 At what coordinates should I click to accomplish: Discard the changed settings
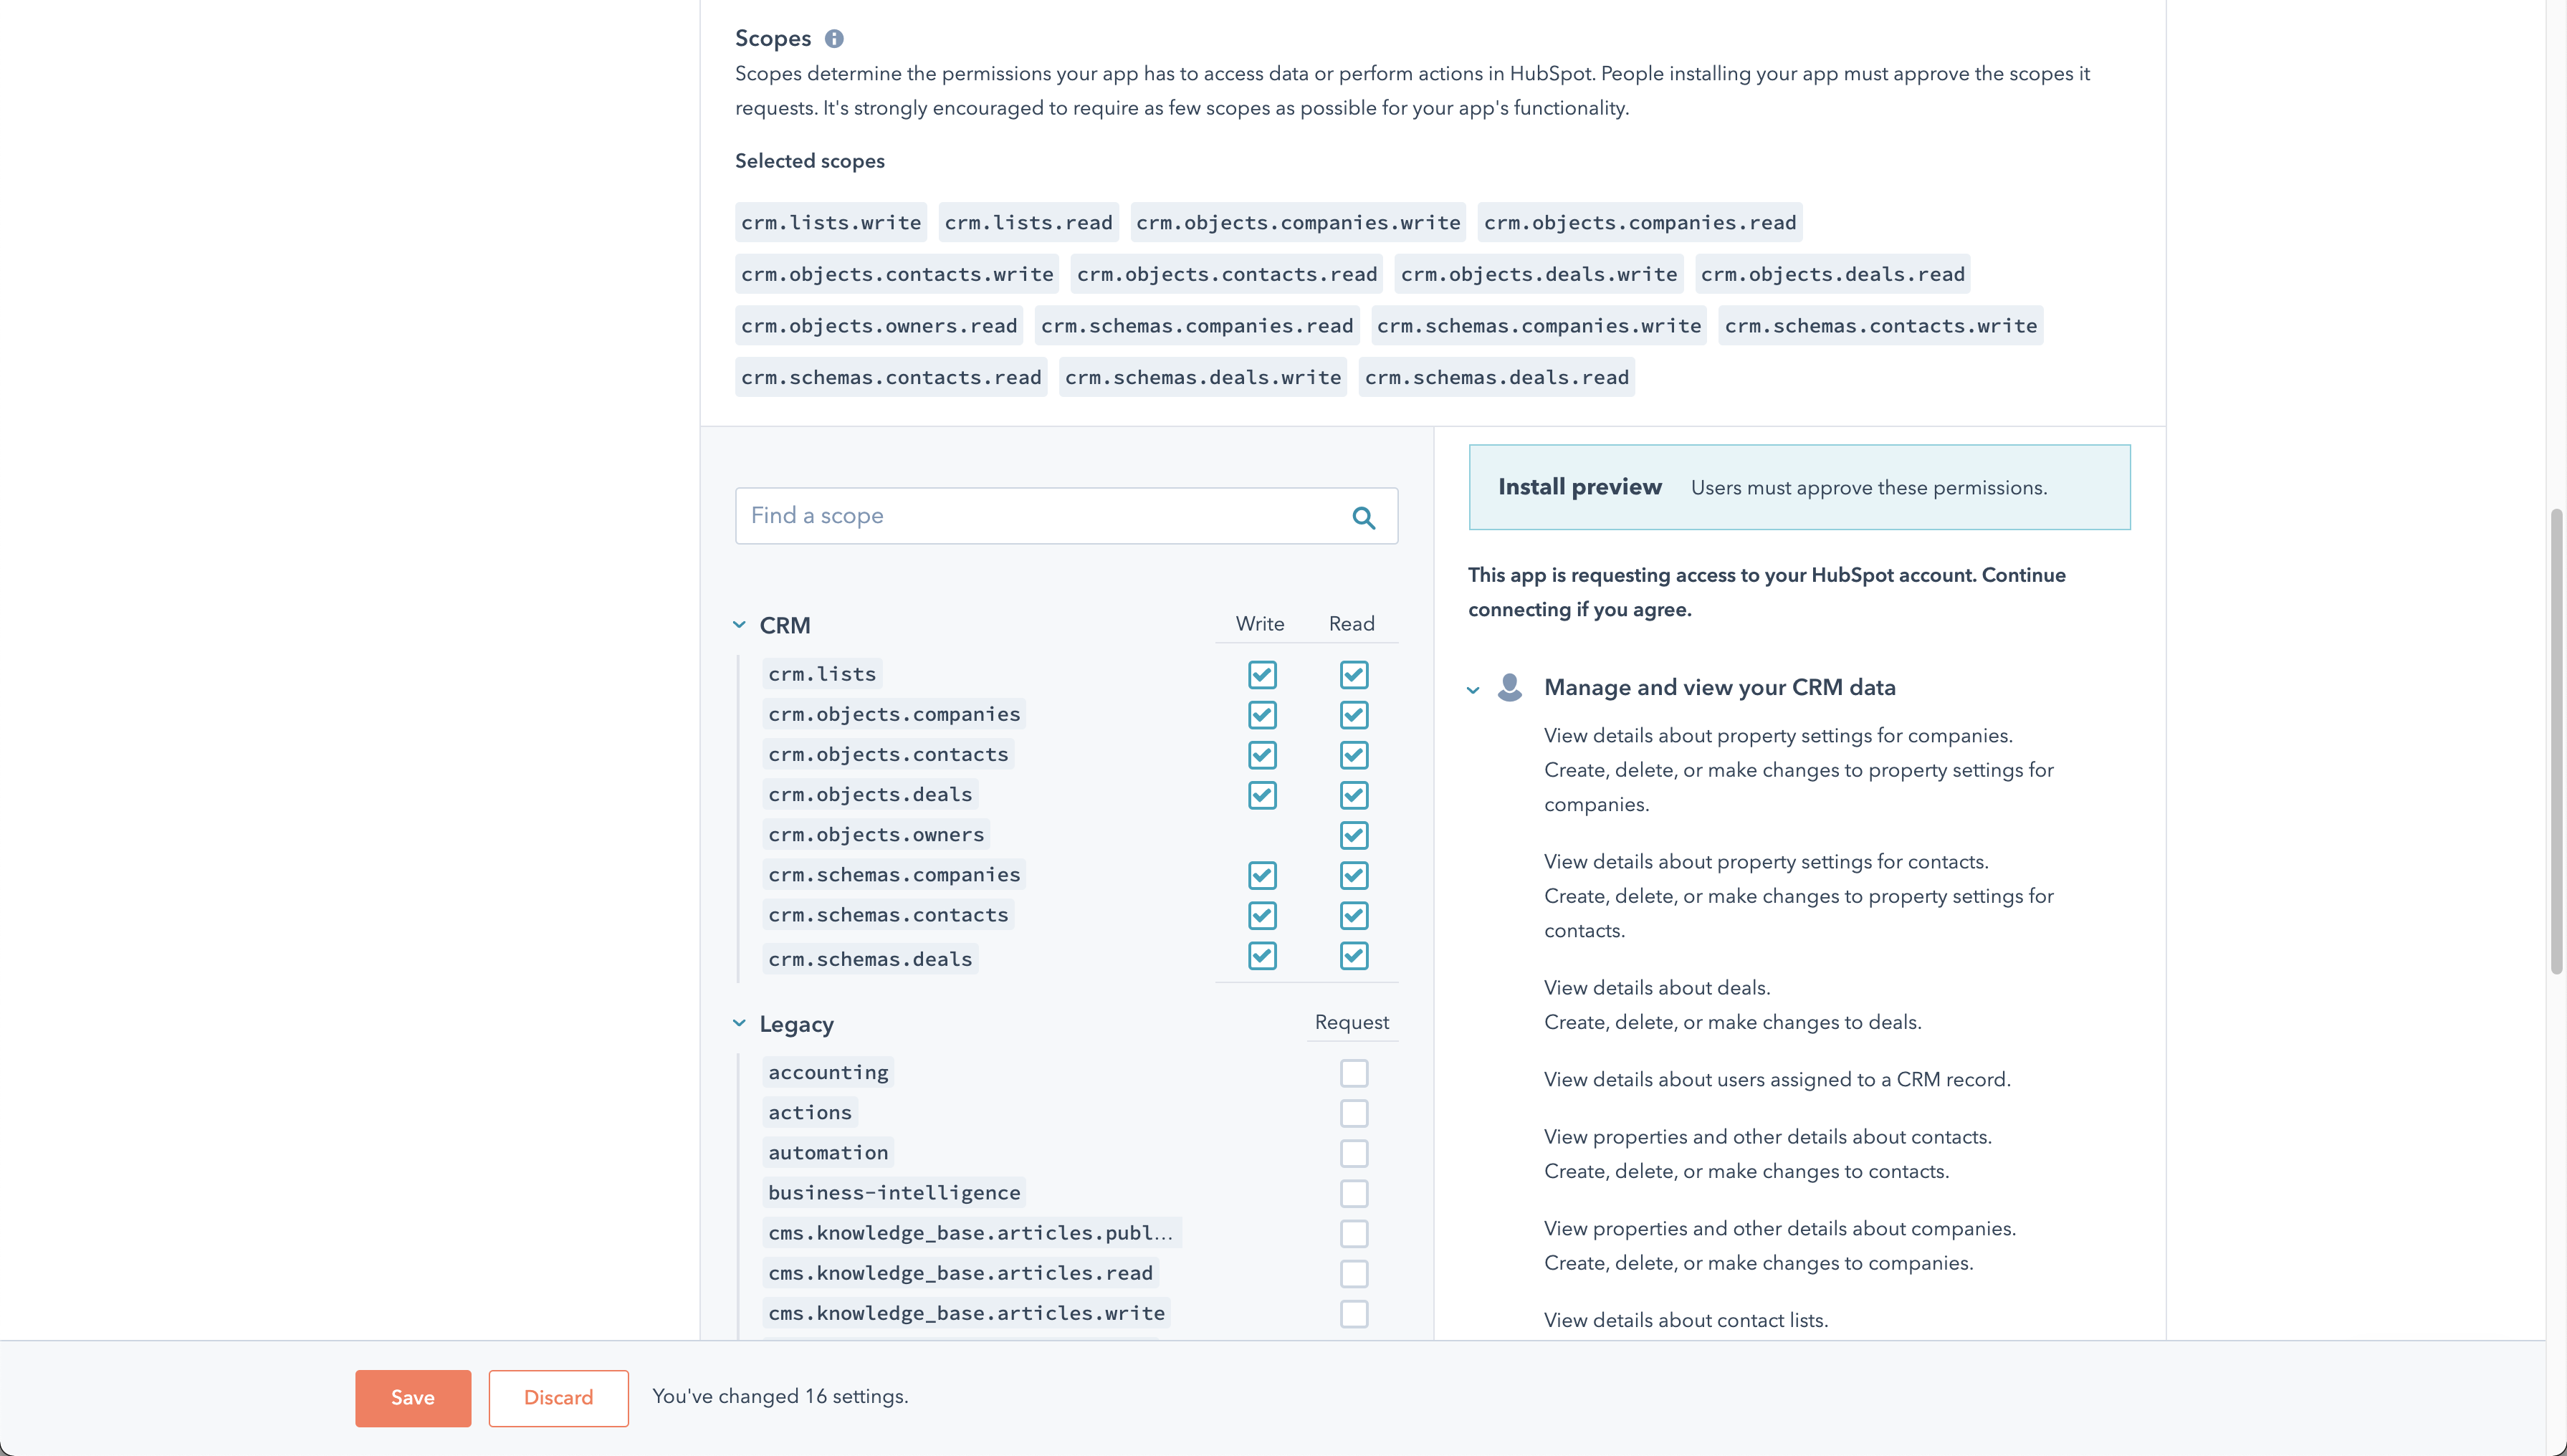(558, 1398)
